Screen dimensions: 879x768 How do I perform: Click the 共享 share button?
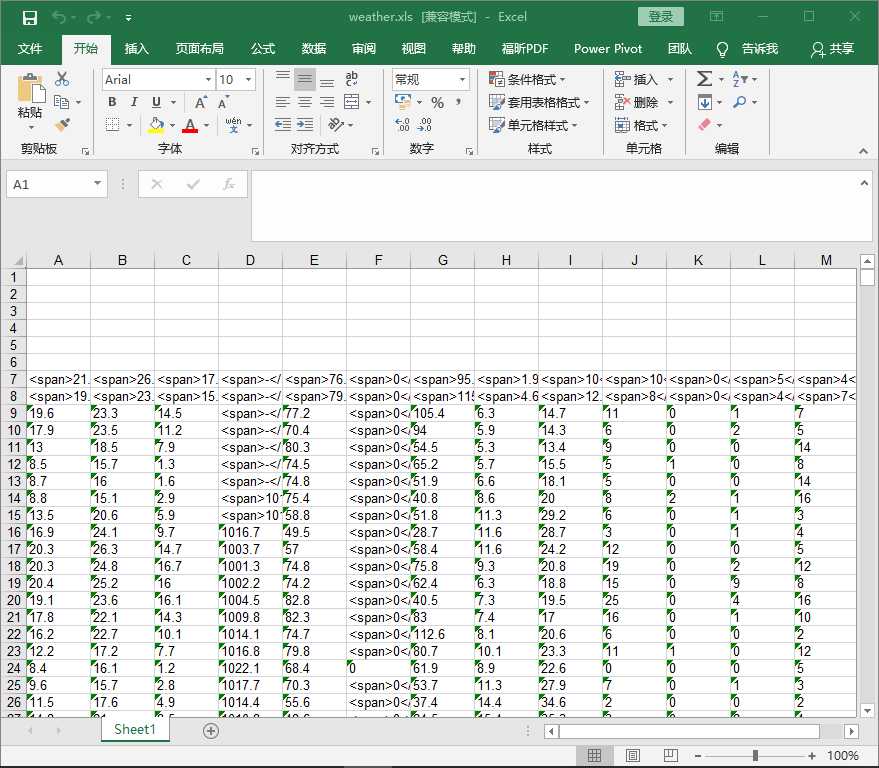coord(832,49)
